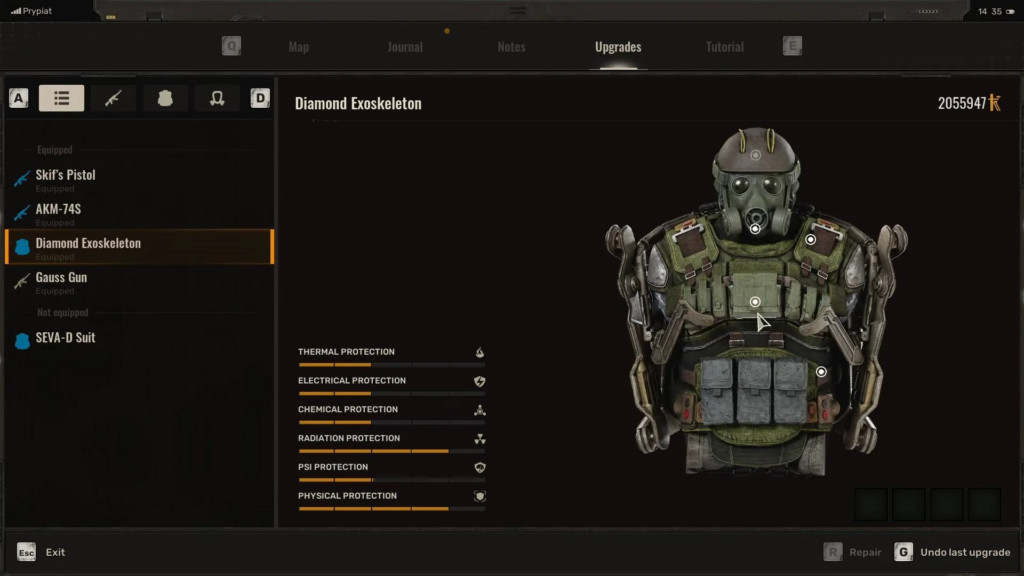1024x576 pixels.
Task: Filter upgrades by weapons rifle icon
Action: 113,98
